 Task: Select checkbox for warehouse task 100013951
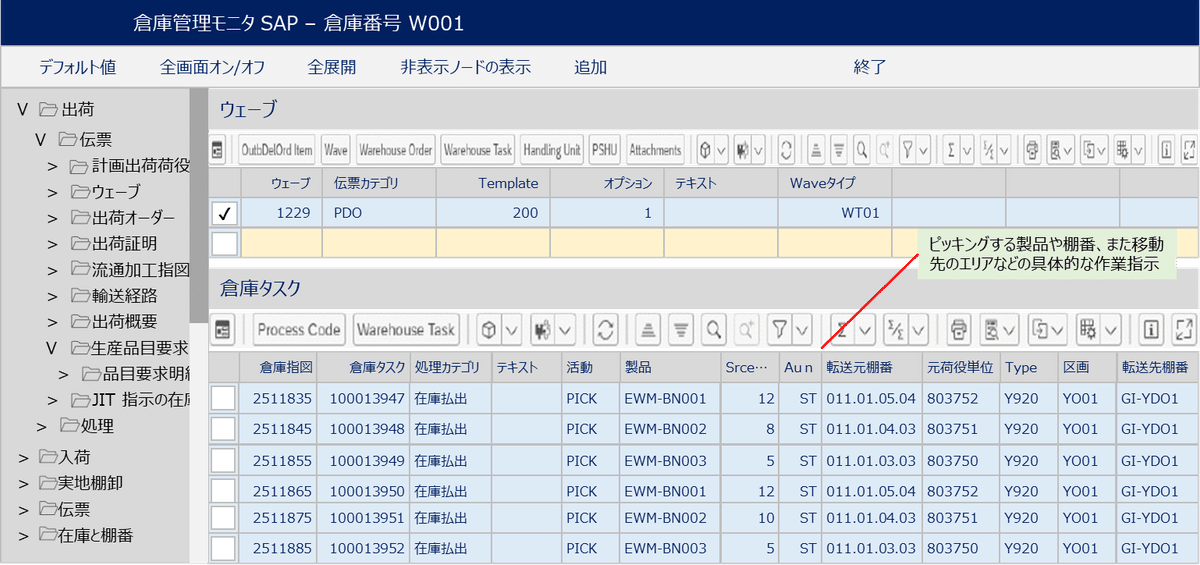pos(222,518)
